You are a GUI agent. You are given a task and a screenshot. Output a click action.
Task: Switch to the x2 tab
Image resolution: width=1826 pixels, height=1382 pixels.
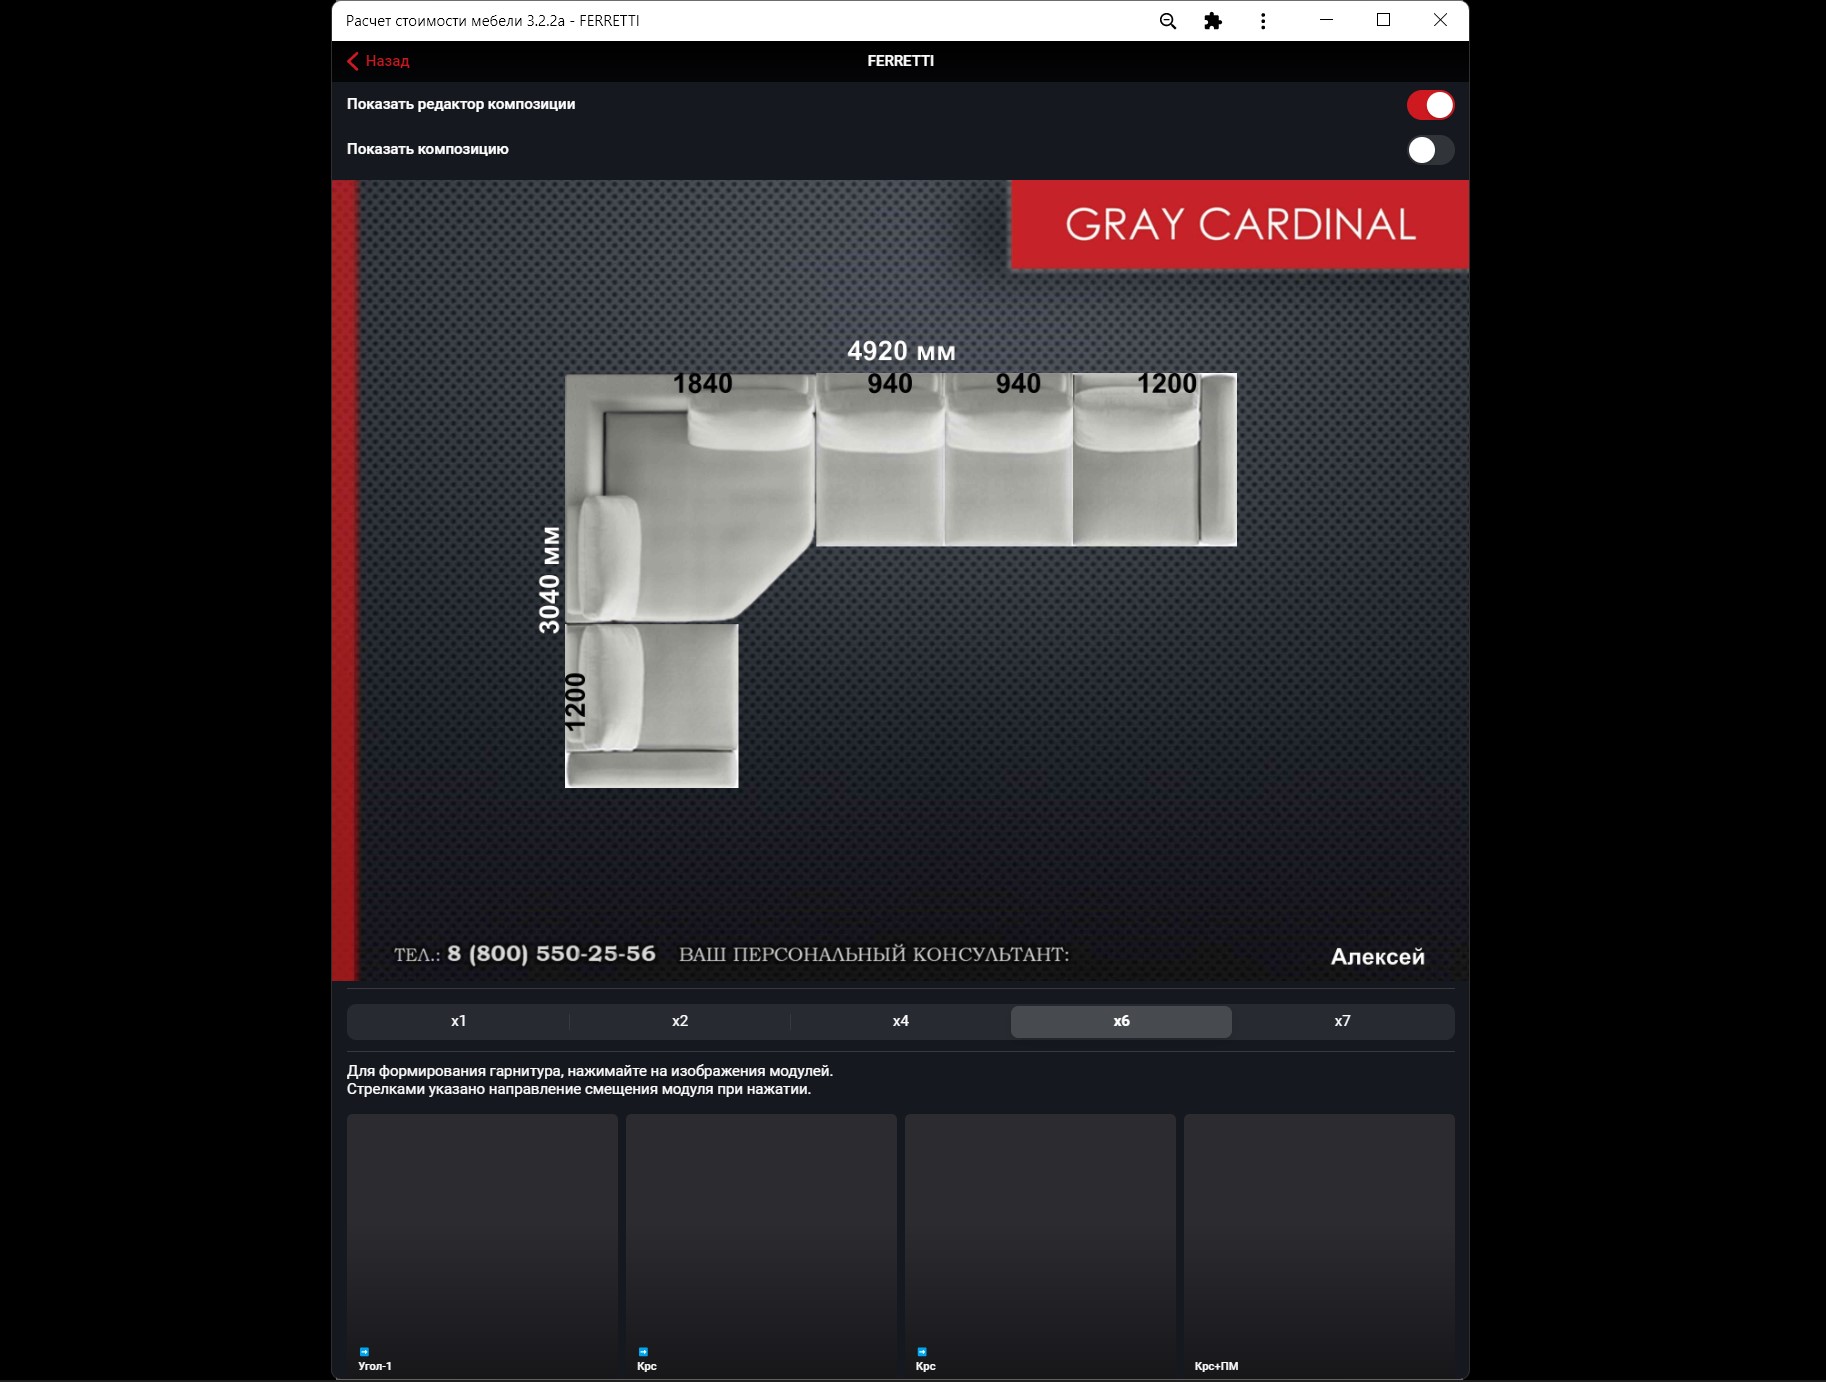click(680, 1021)
